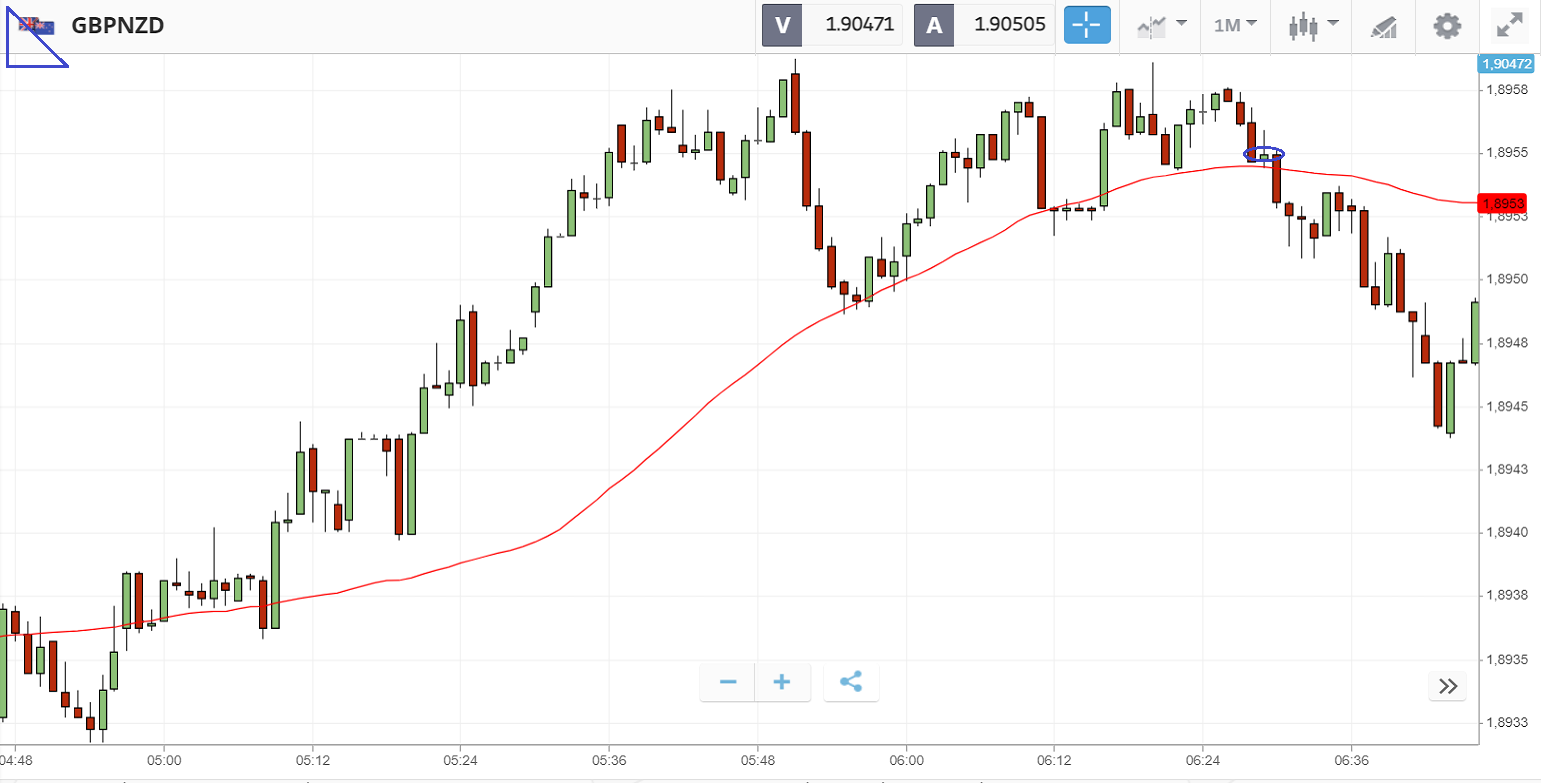Open chart settings gear icon
Screen dimensions: 1541x783
(x=1447, y=25)
